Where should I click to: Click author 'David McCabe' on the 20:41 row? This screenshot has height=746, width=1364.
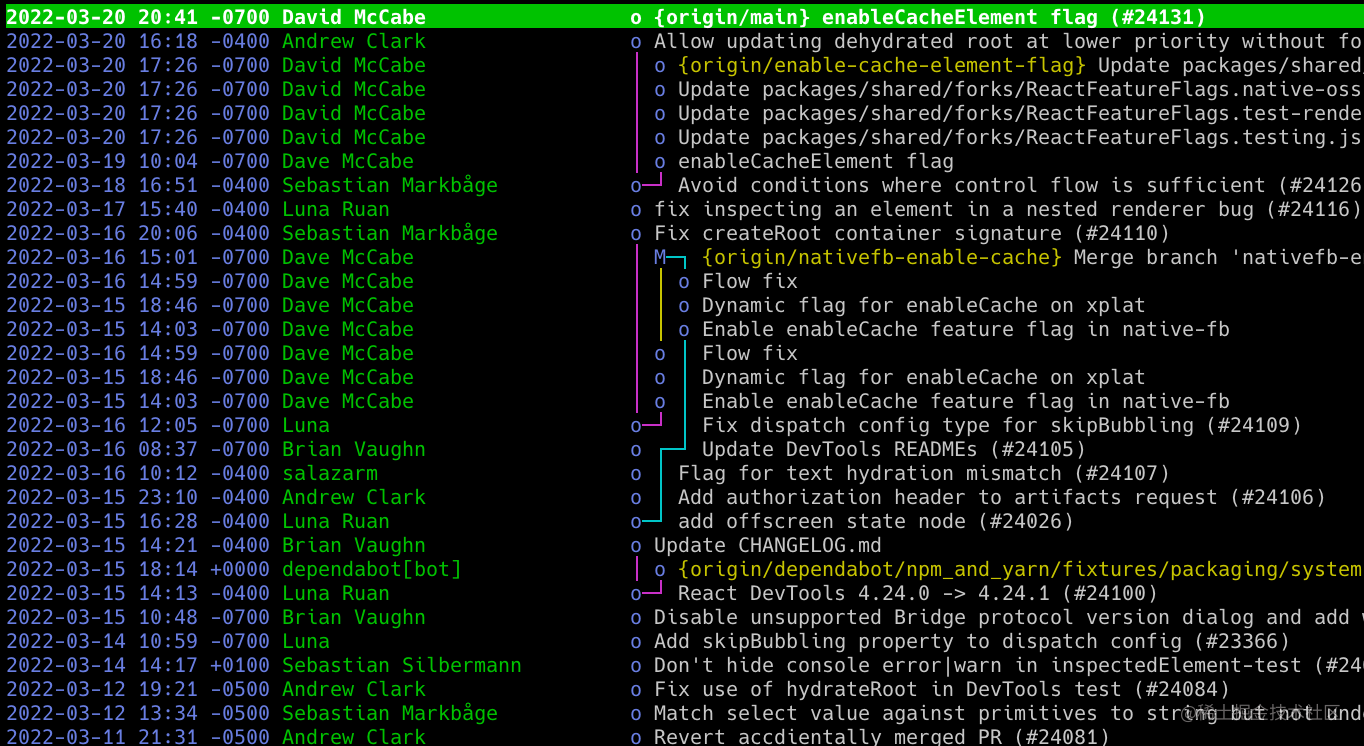(354, 17)
